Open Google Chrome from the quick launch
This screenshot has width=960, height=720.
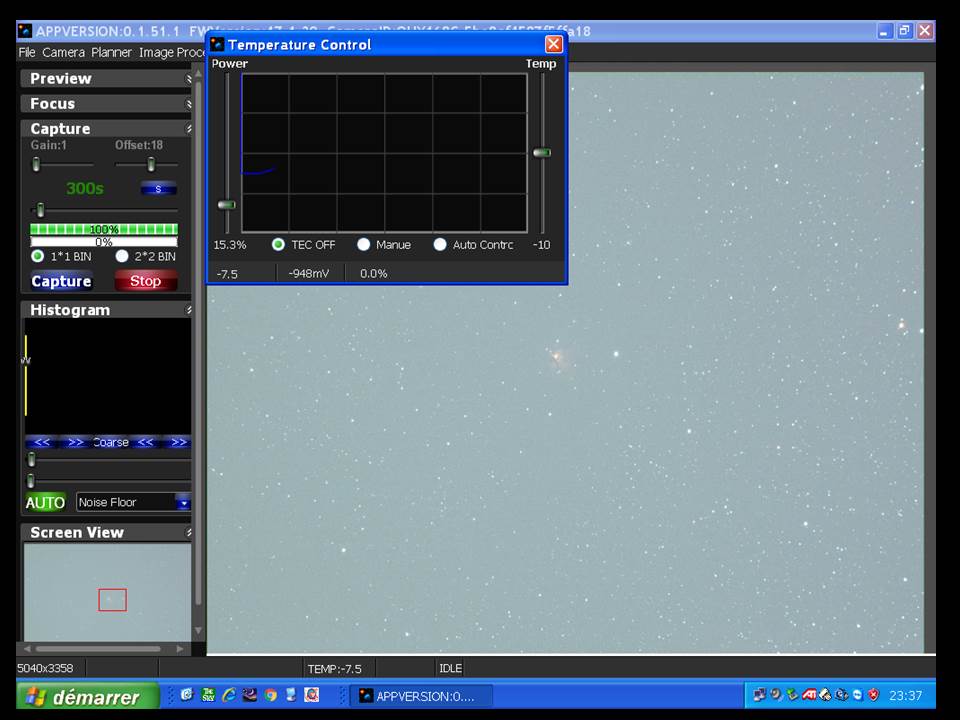coord(270,695)
